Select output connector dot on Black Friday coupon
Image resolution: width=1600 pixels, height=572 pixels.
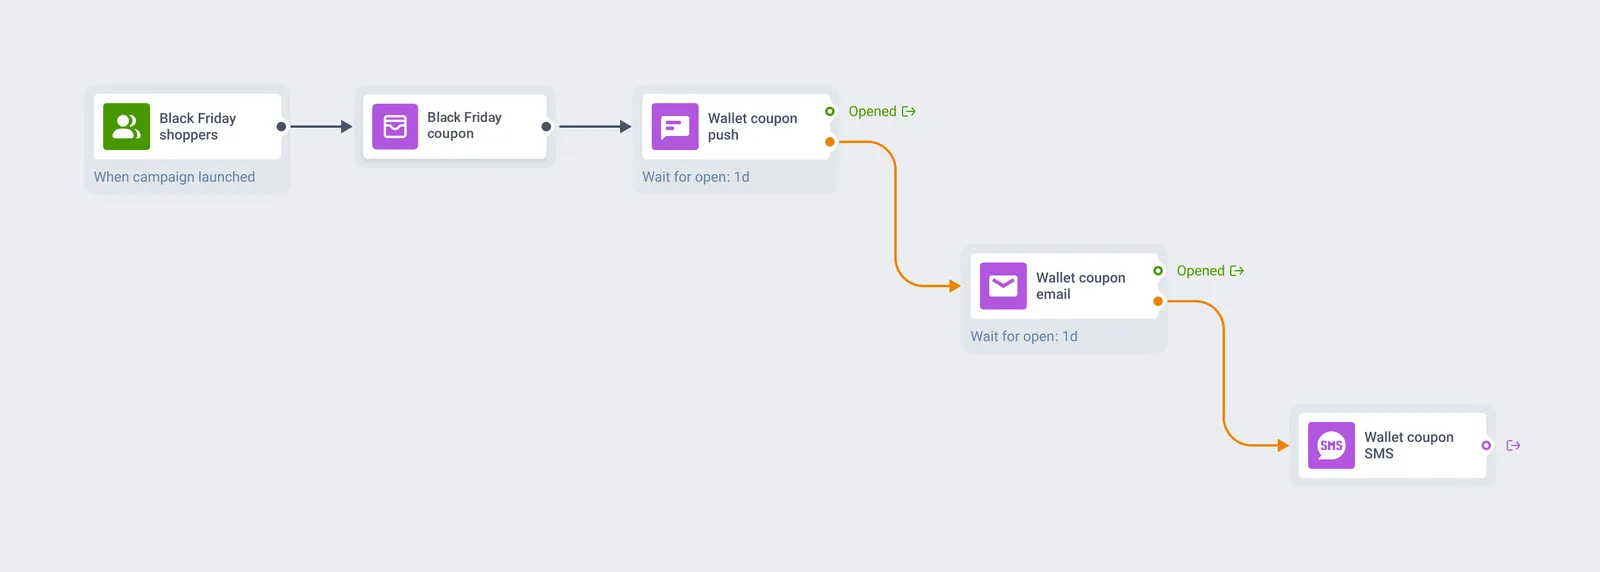coord(546,127)
